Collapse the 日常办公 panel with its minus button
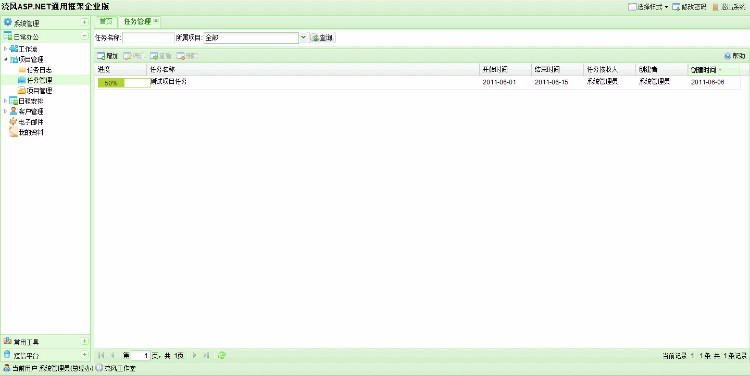 (x=85, y=36)
